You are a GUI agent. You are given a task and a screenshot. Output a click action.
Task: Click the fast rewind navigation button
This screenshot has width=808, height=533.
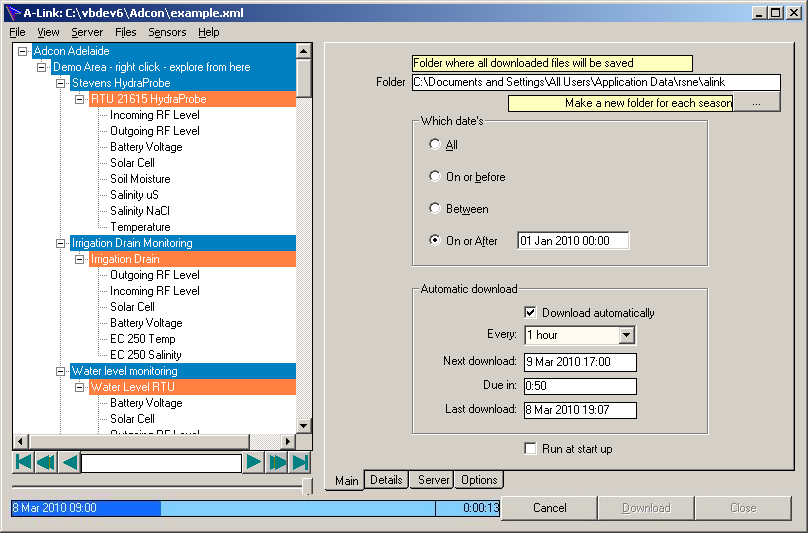pyautogui.click(x=46, y=462)
